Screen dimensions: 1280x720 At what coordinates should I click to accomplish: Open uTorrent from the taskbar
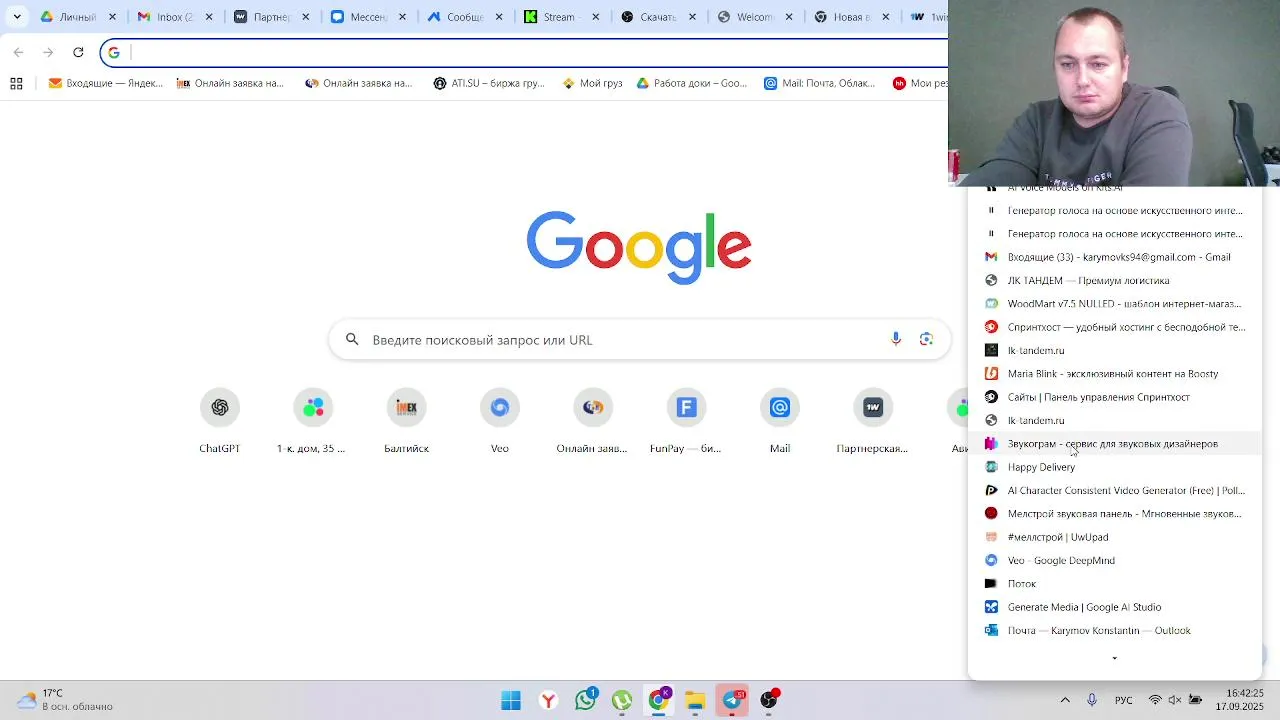click(622, 700)
